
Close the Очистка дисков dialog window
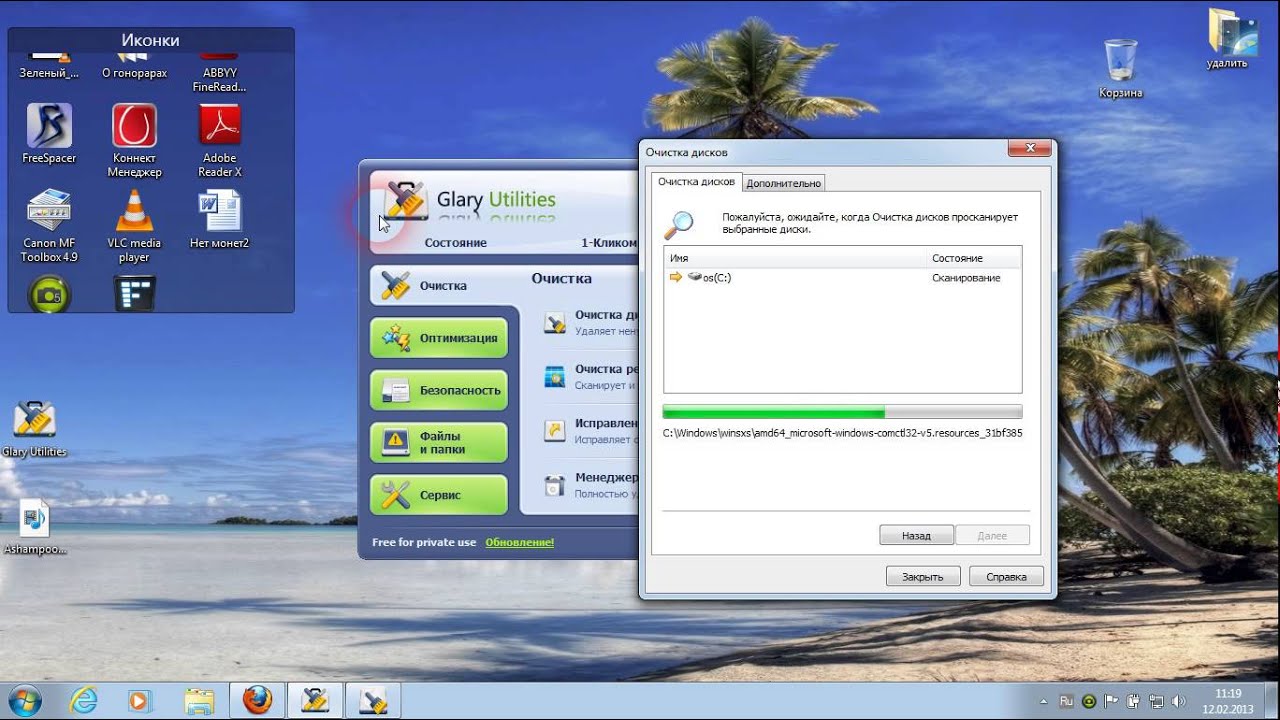pyautogui.click(x=1028, y=150)
